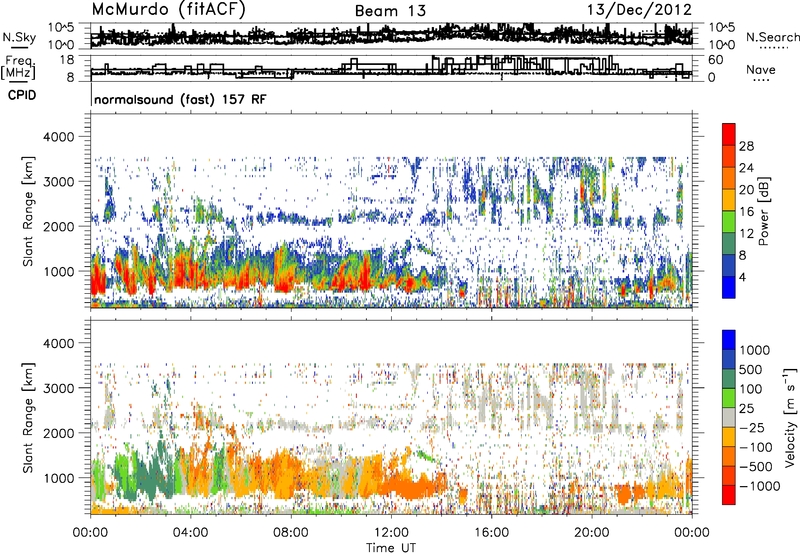
Task: Click the "08:00" time axis label
Action: tap(291, 533)
